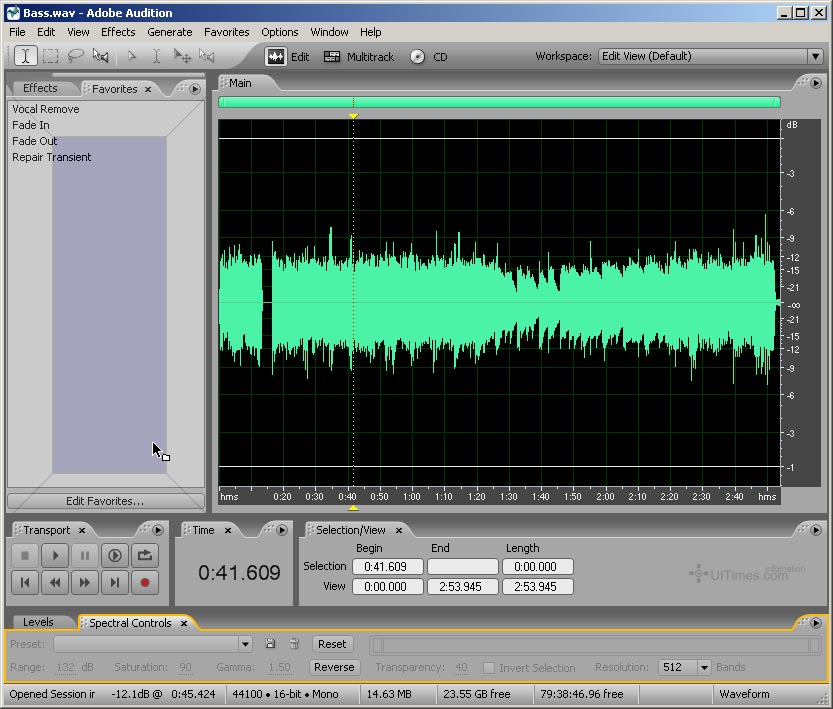This screenshot has height=709, width=833.
Task: Open the Generate menu
Action: (x=169, y=32)
